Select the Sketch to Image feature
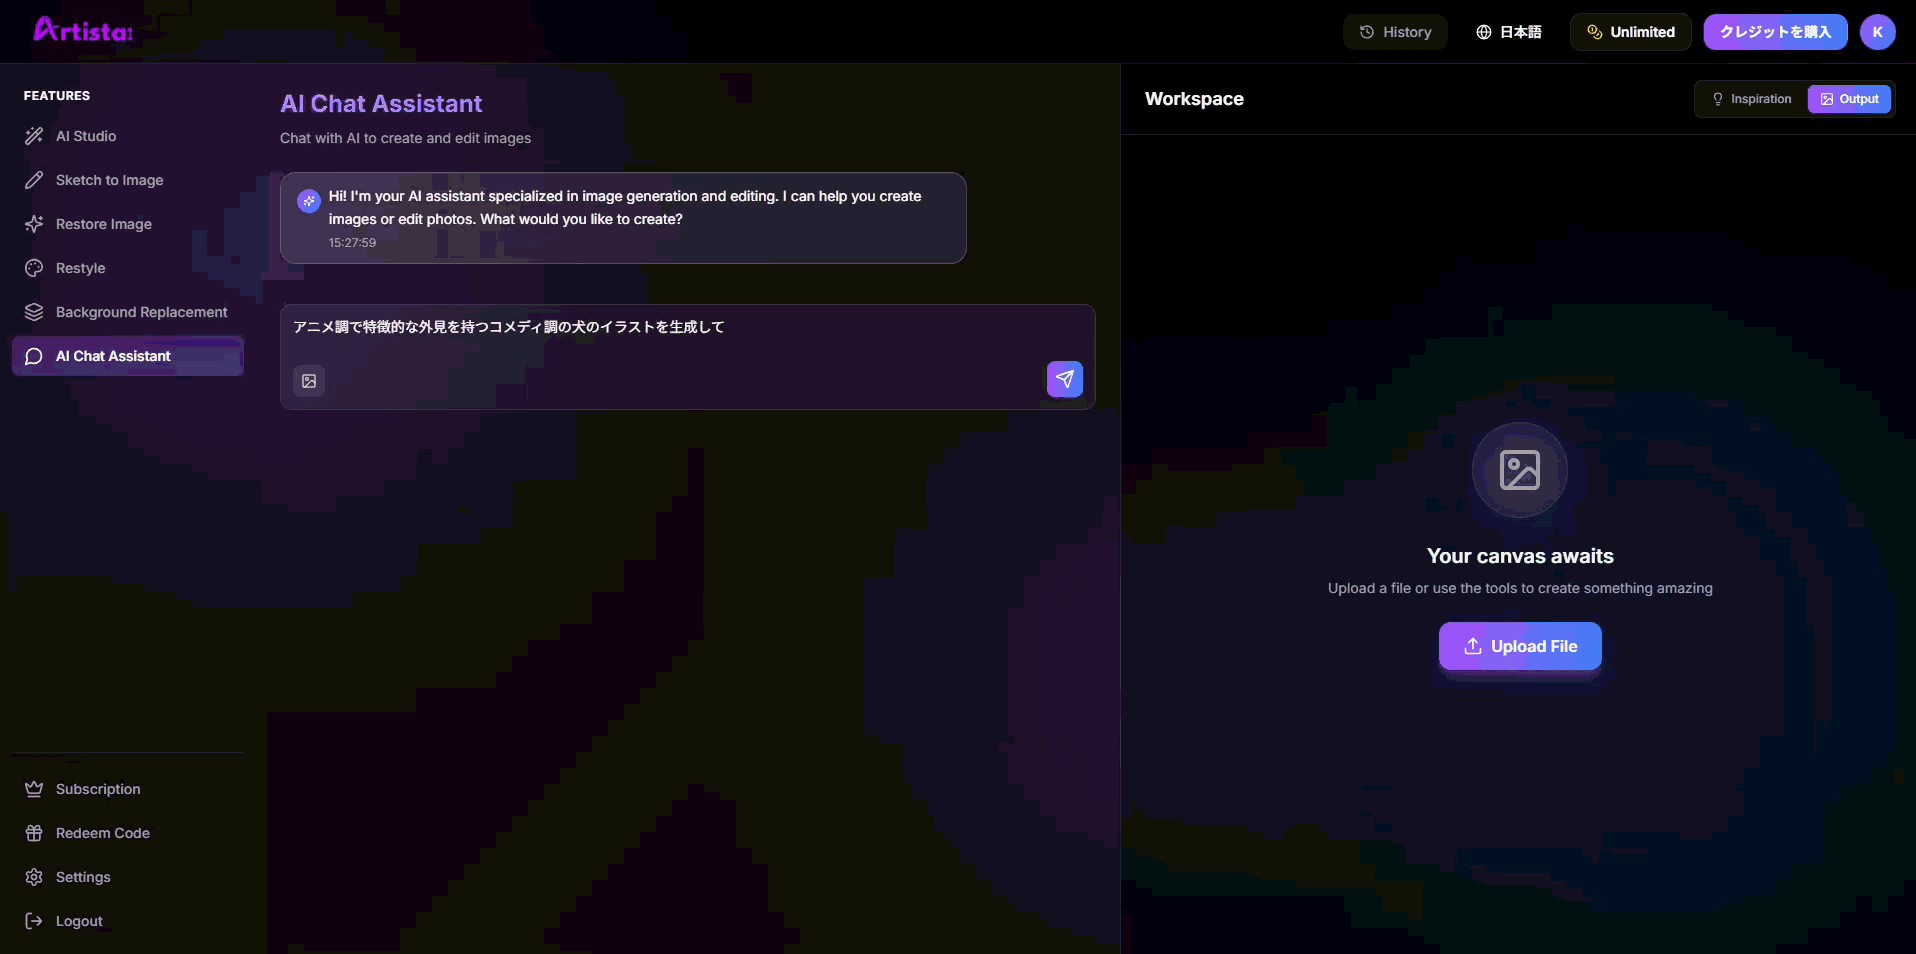 tap(109, 180)
